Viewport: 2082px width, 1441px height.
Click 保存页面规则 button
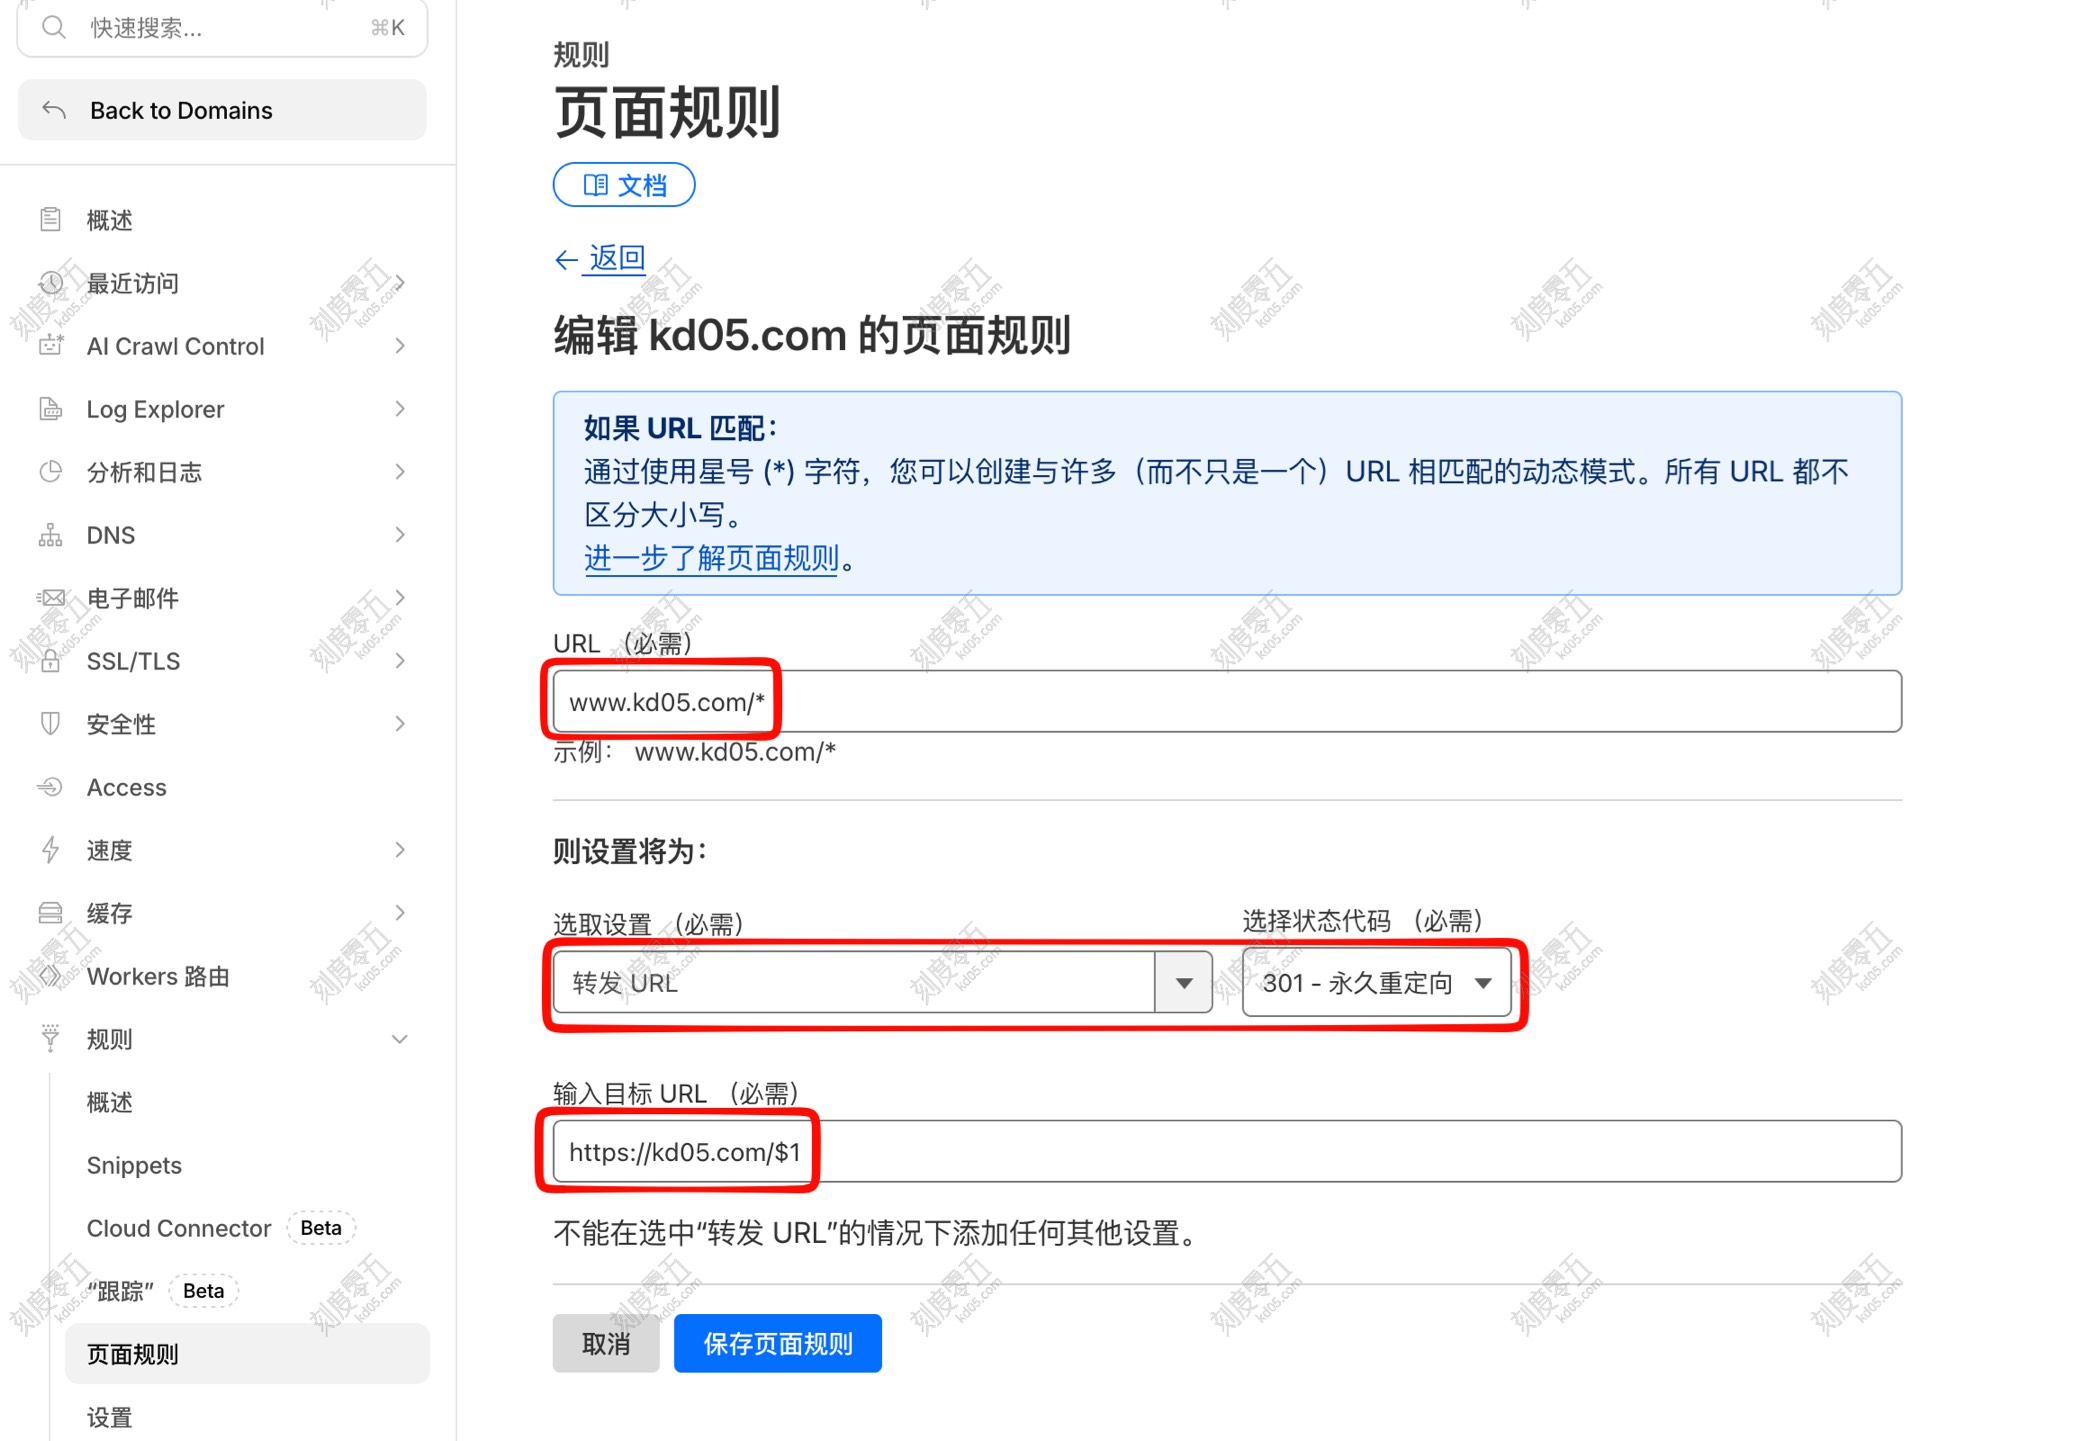(777, 1343)
